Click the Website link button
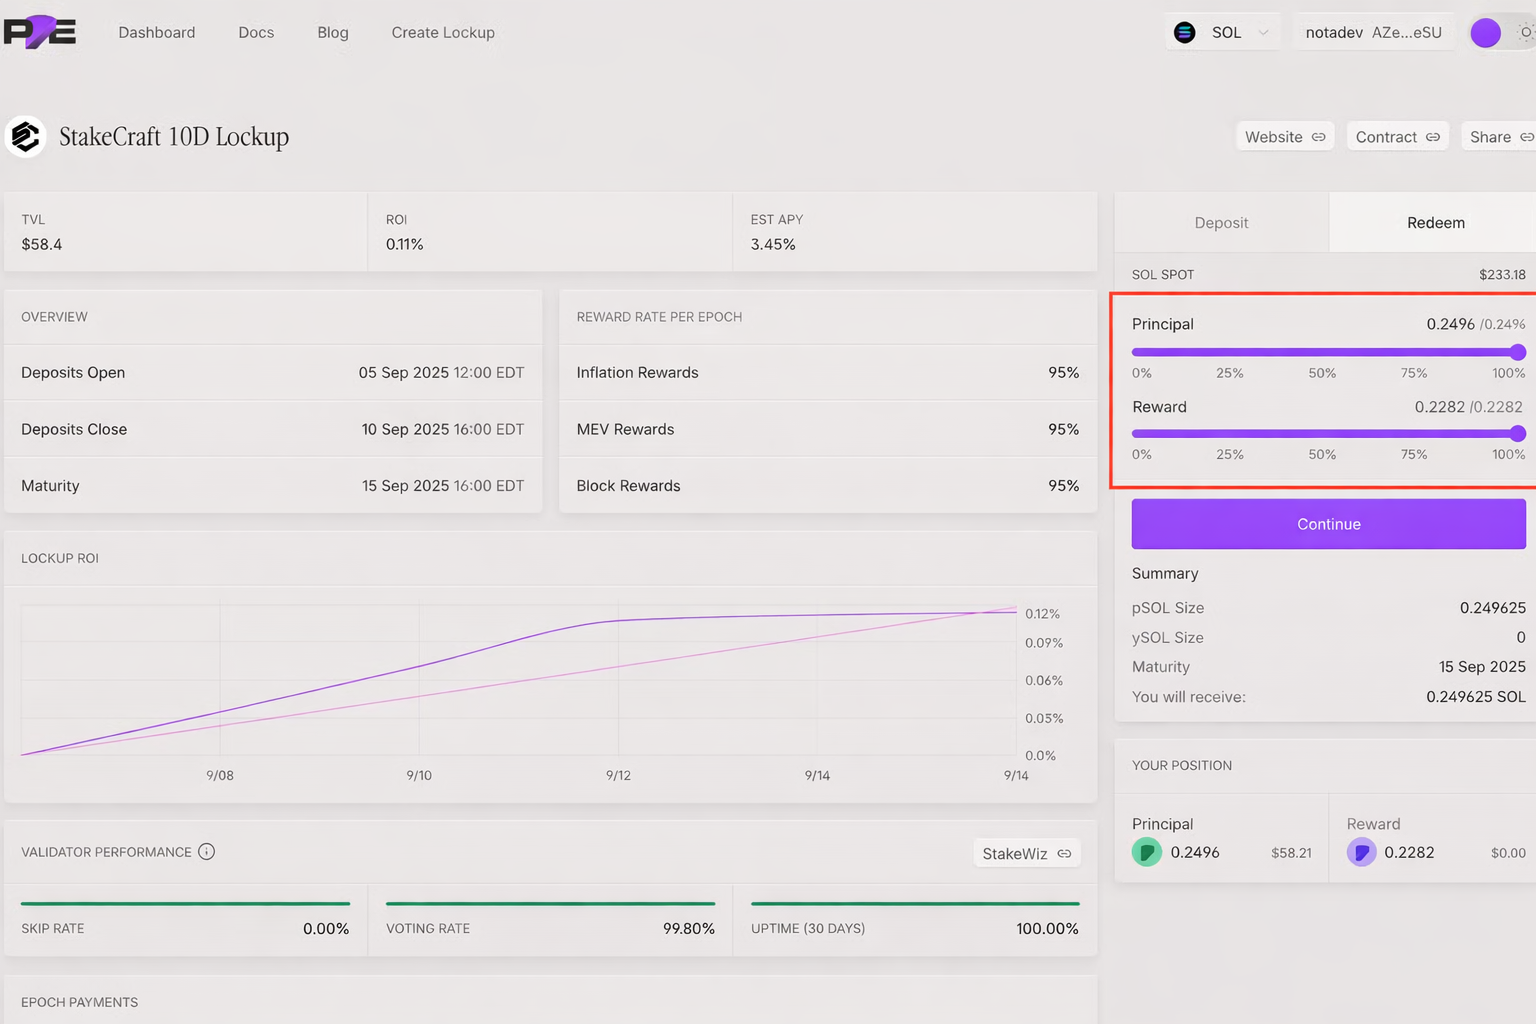Screen dimensions: 1536x1024 [x=1284, y=137]
